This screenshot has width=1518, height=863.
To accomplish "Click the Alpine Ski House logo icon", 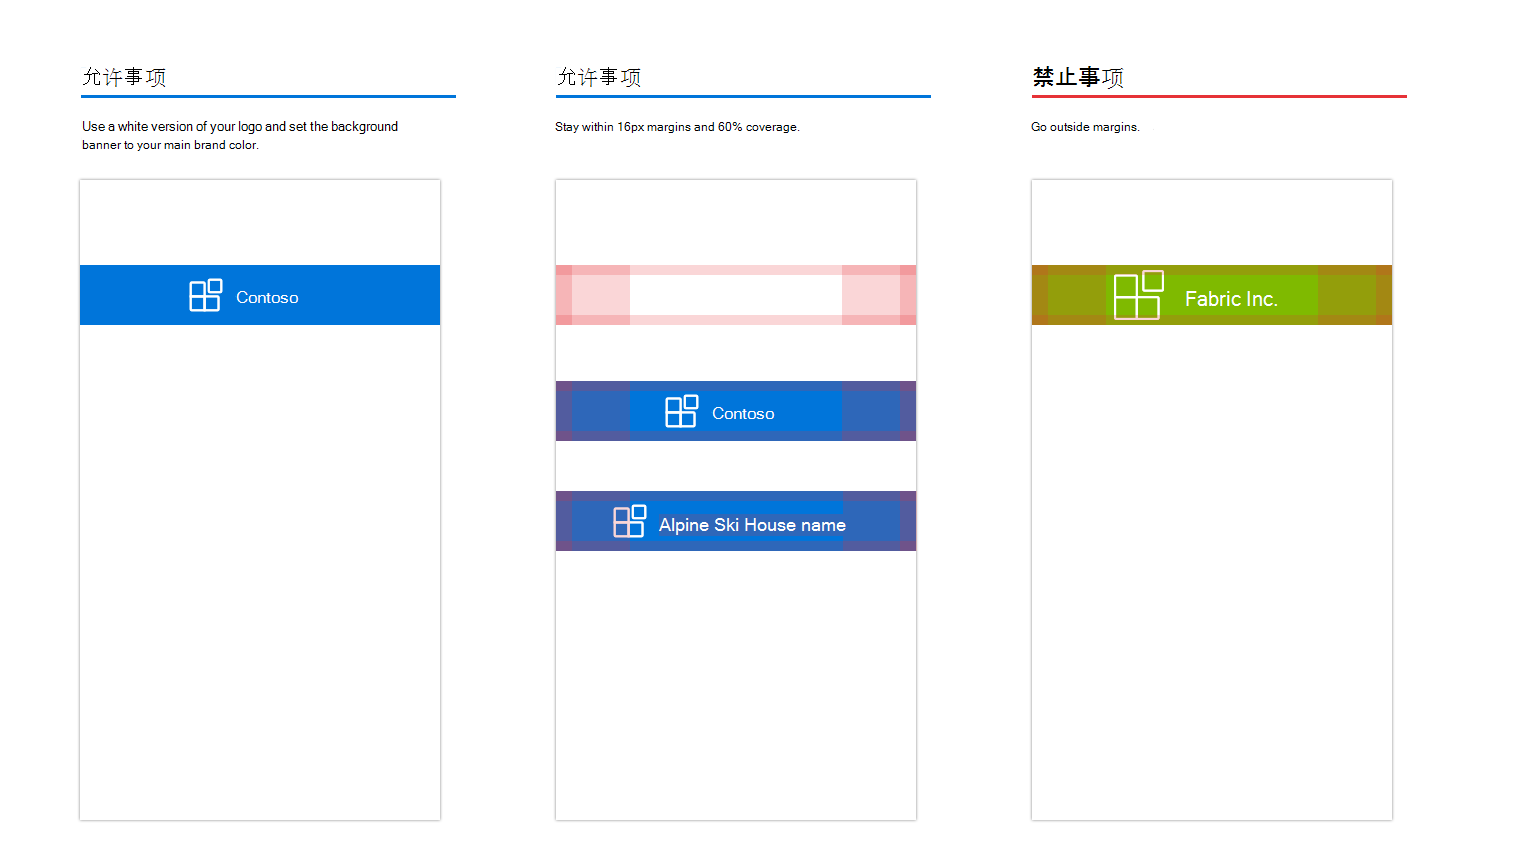I will coord(629,521).
